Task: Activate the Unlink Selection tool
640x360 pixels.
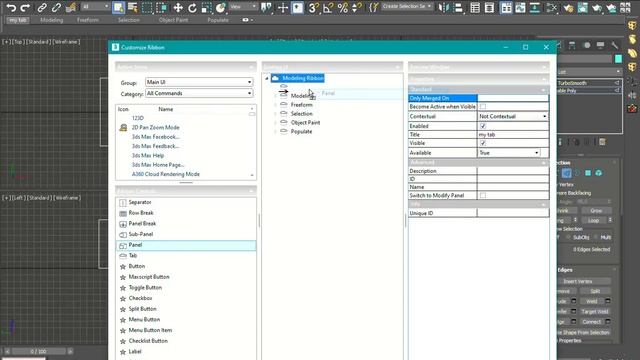Action: [56, 7]
